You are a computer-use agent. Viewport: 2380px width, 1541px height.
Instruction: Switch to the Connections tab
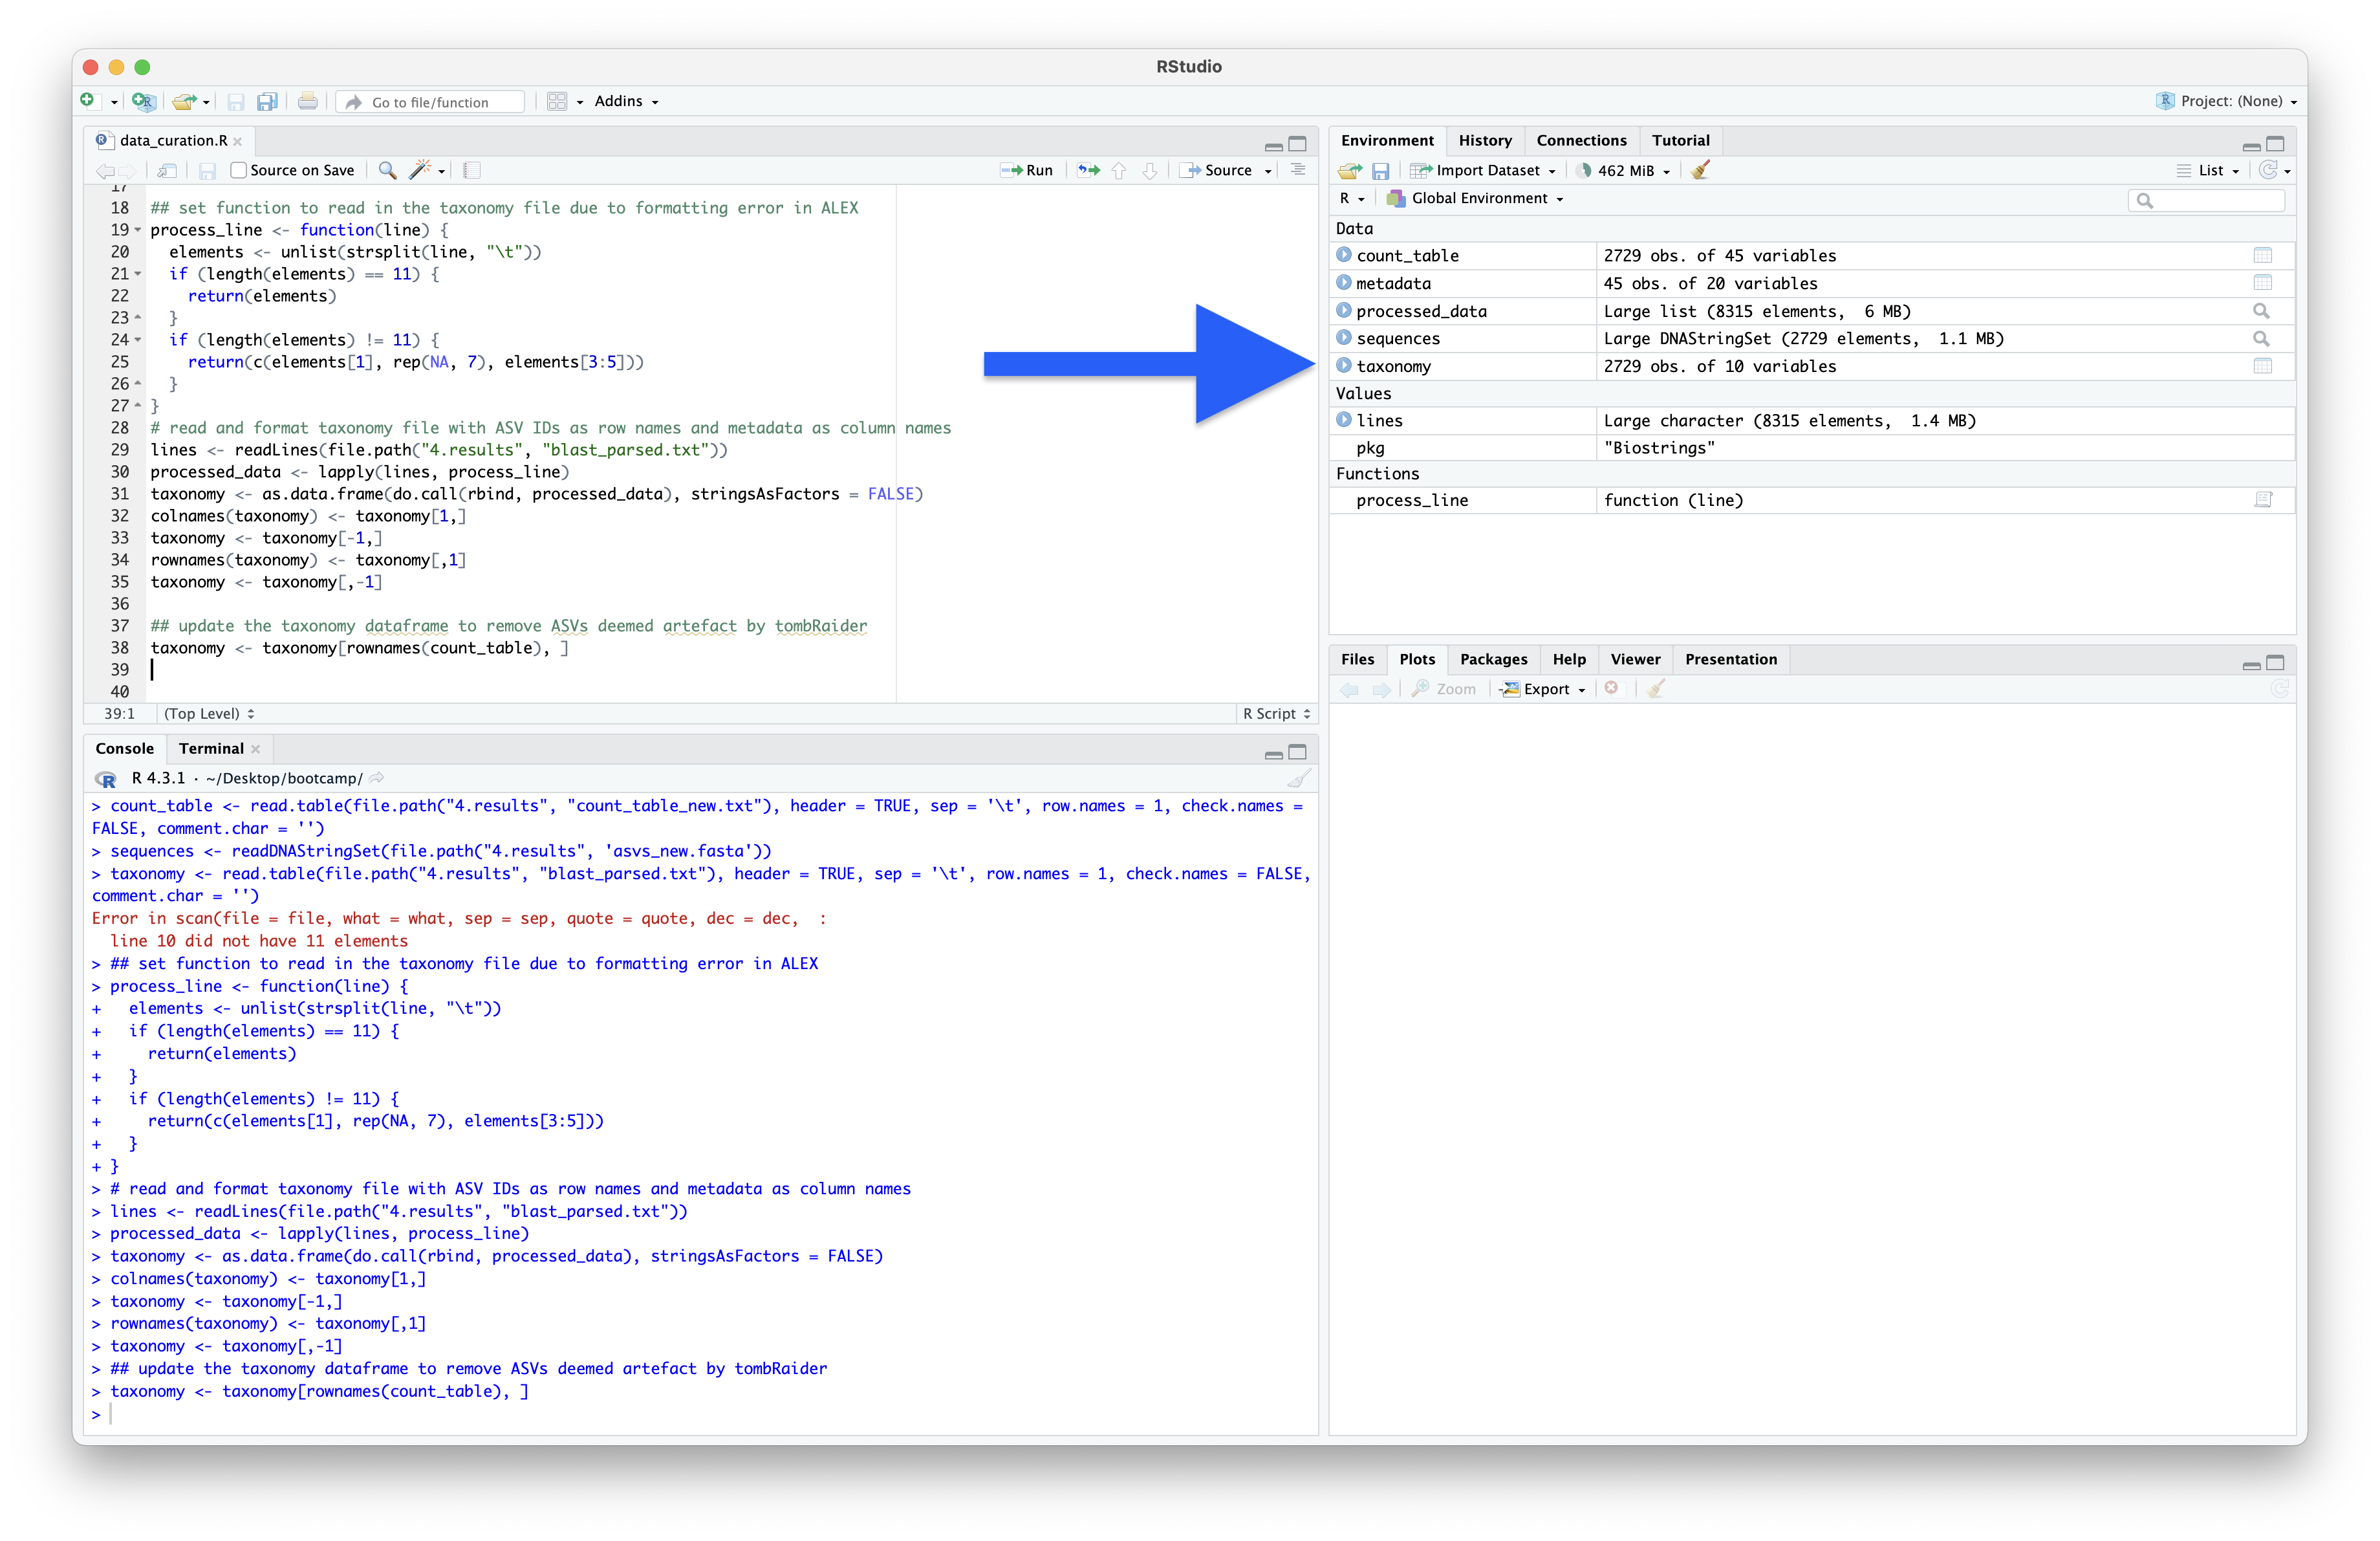tap(1581, 140)
